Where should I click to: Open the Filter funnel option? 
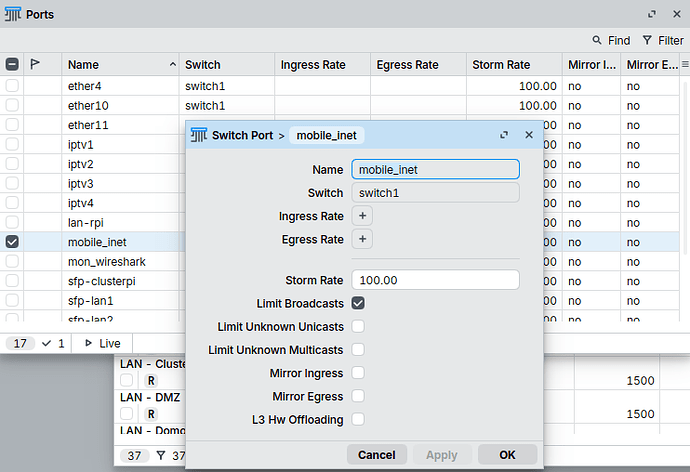pyautogui.click(x=649, y=41)
